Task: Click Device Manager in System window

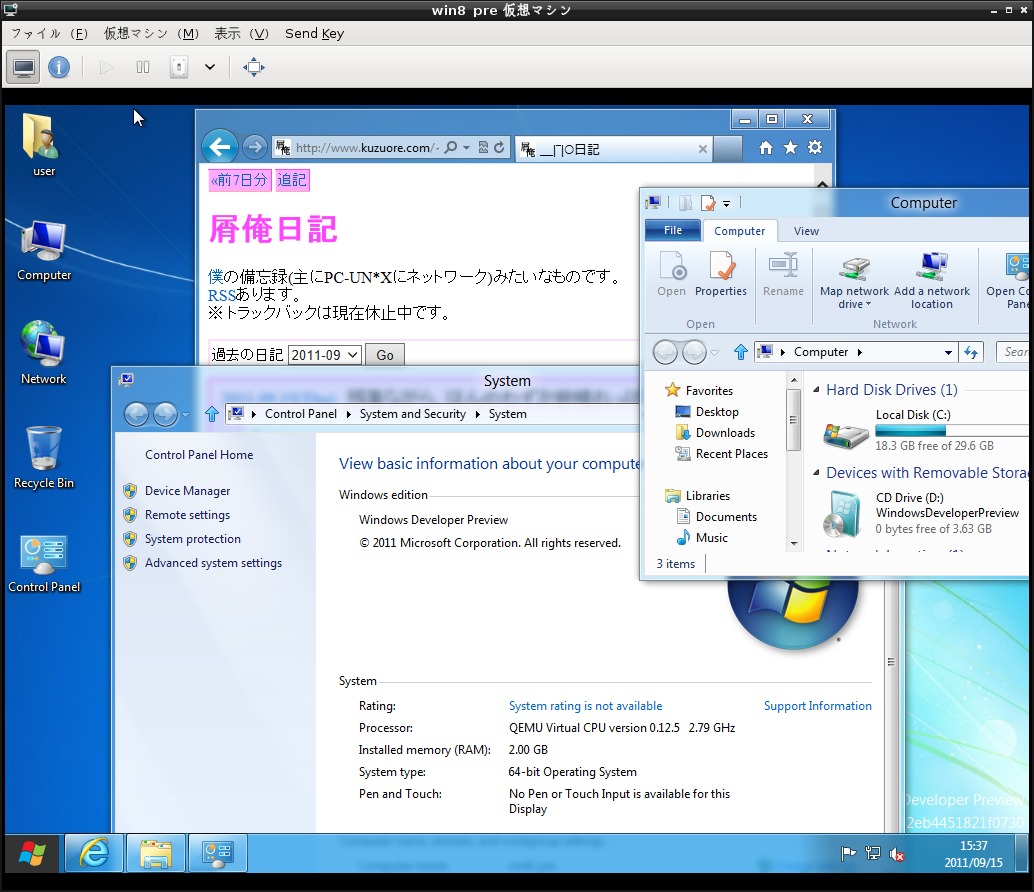Action: coord(187,491)
